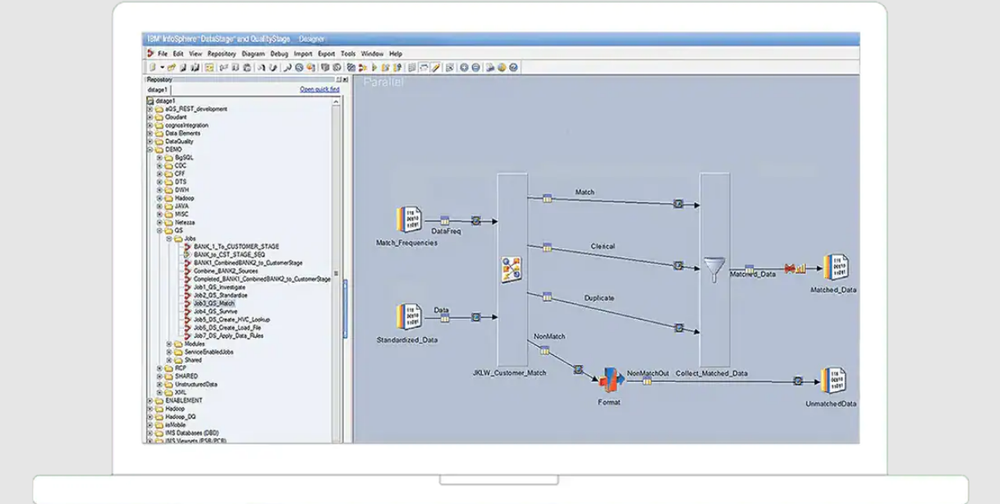Click partition icon at end of Match link
1000x504 pixels.
point(679,204)
